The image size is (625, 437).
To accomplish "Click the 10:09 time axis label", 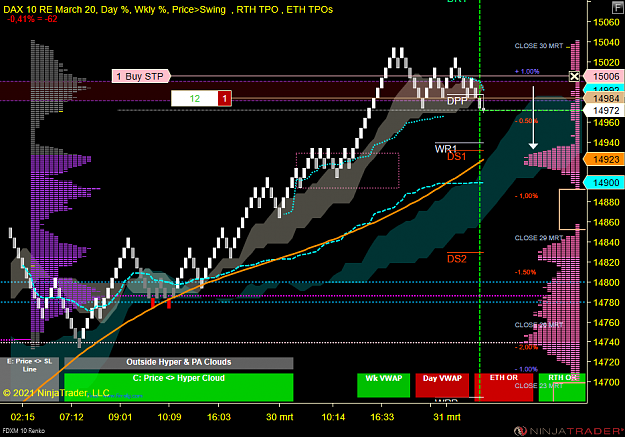I will coord(169,417).
